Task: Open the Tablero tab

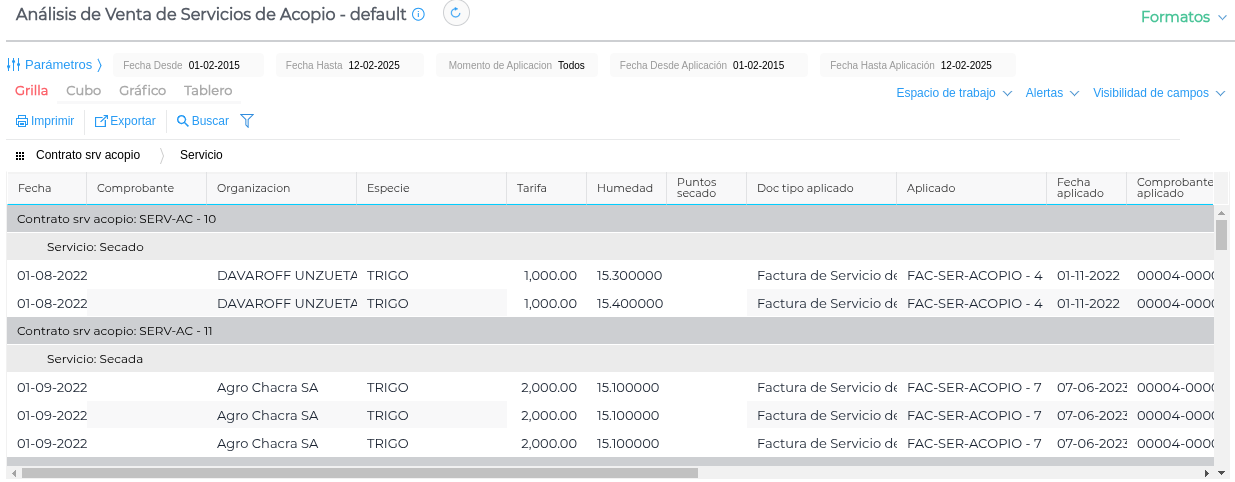Action: tap(208, 91)
